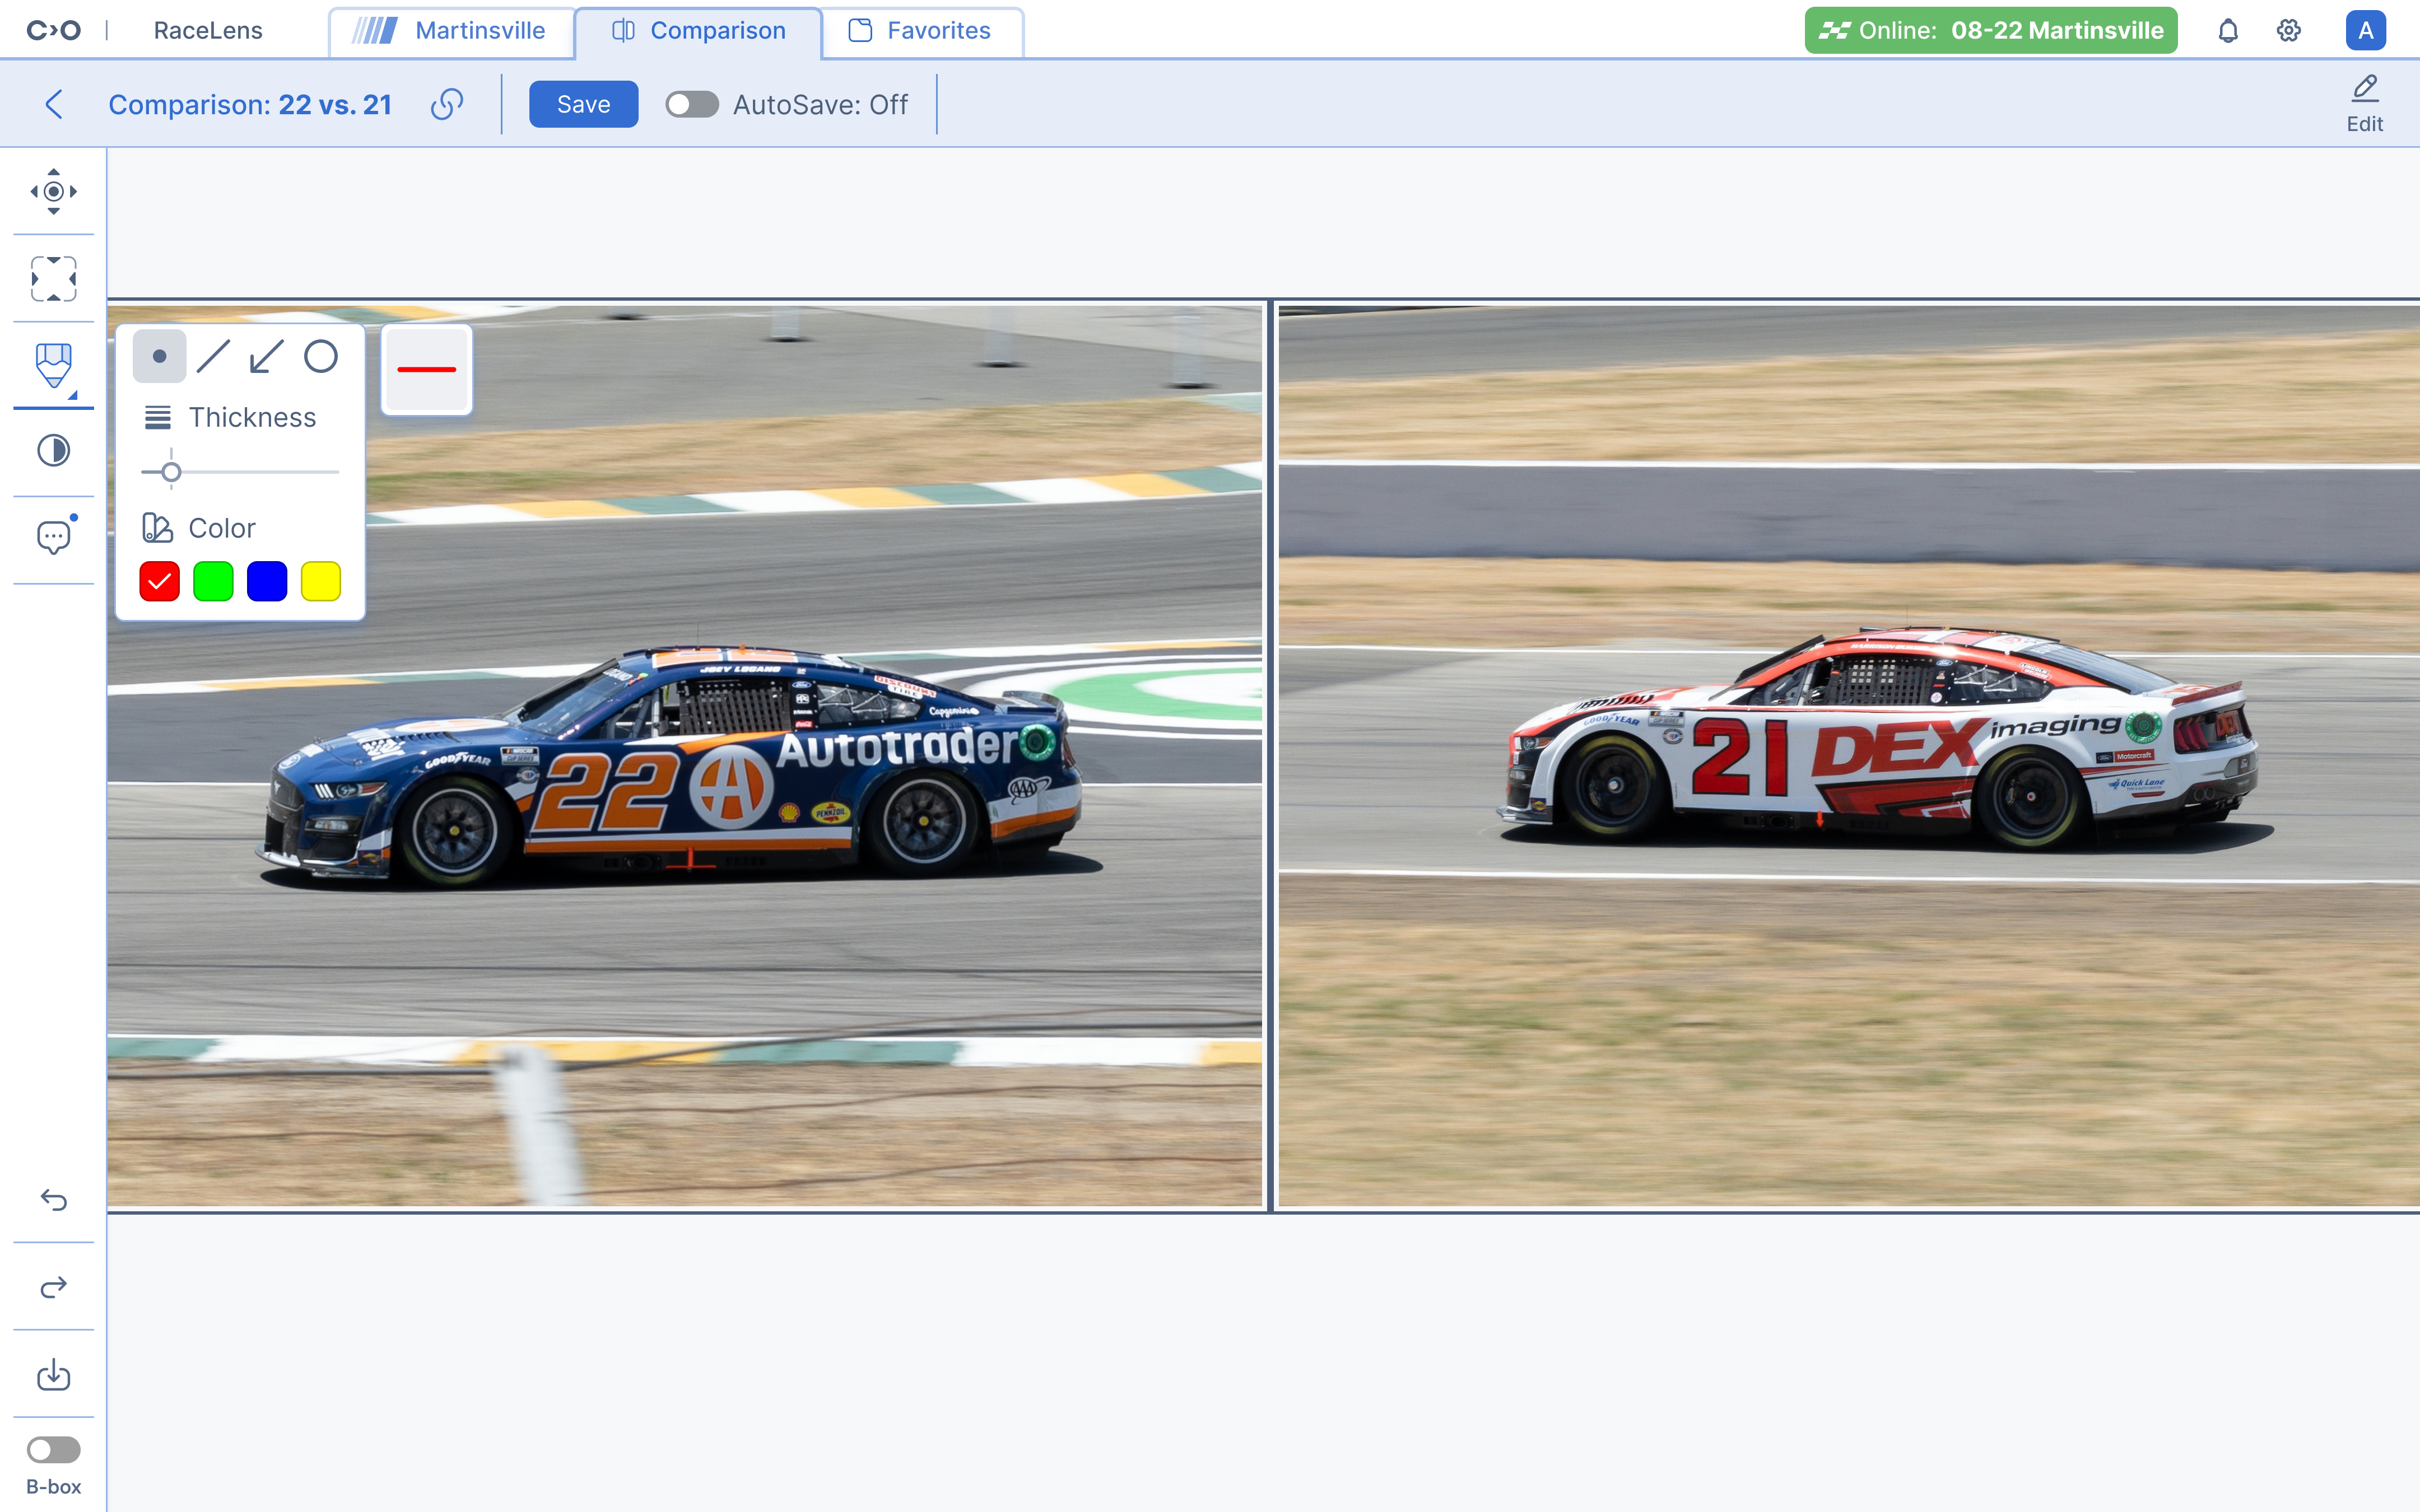The height and width of the screenshot is (1512, 2420).
Task: Click the app logo icon
Action: [x=53, y=31]
